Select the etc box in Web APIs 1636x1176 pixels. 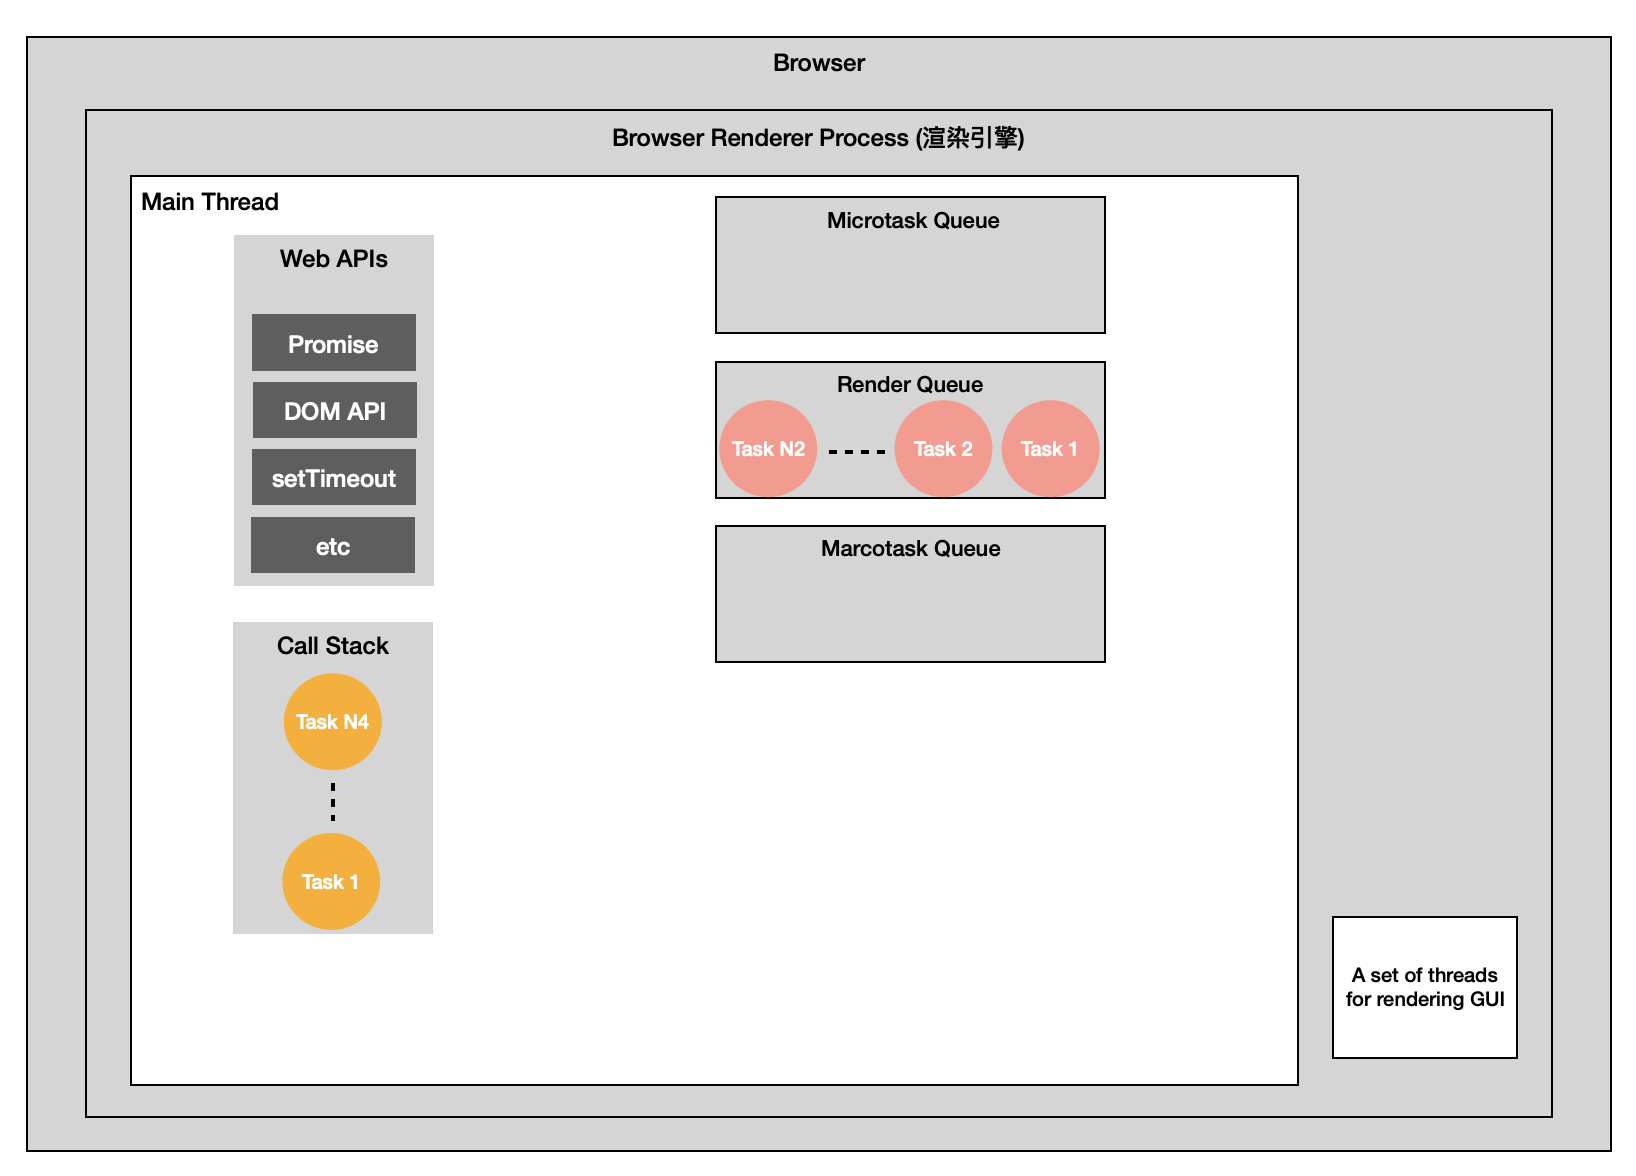pos(332,545)
